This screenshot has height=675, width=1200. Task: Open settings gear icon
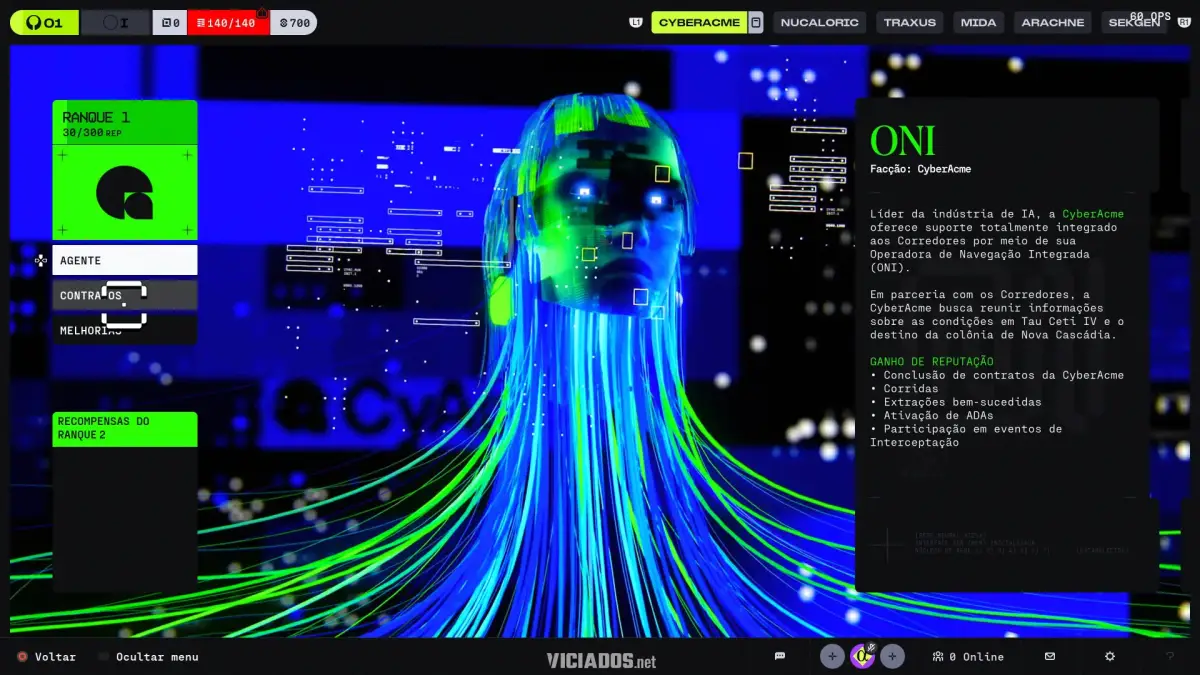(1110, 656)
